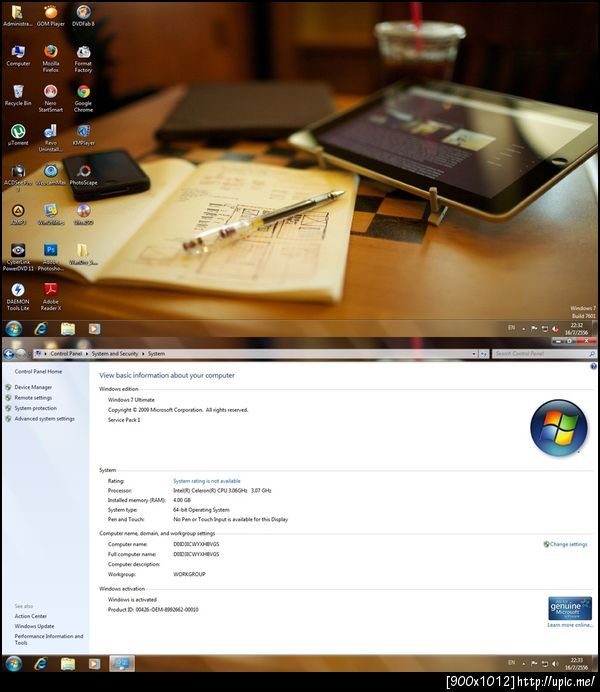The image size is (600, 692).
Task: Launch CyberLink PowerDVD 11 shortcut
Action: click(x=18, y=257)
